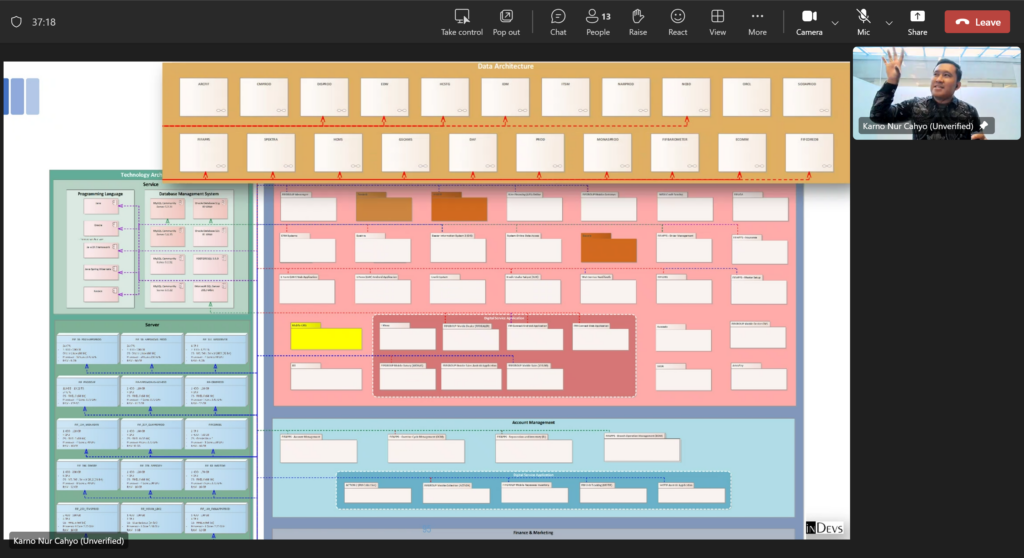Open the More options menu
The width and height of the screenshot is (1024, 558).
(757, 21)
